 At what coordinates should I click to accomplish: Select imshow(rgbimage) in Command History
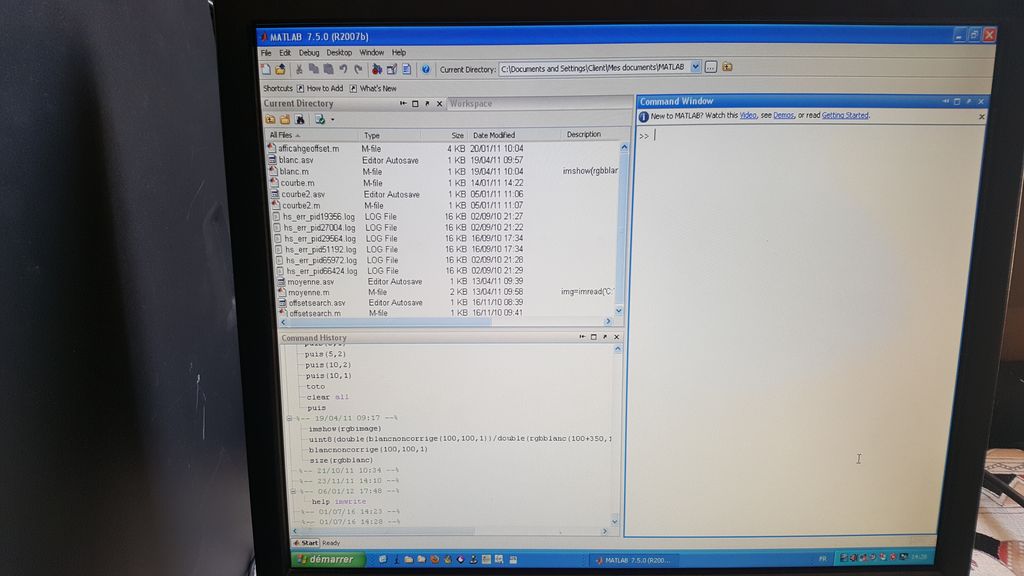[x=345, y=429]
